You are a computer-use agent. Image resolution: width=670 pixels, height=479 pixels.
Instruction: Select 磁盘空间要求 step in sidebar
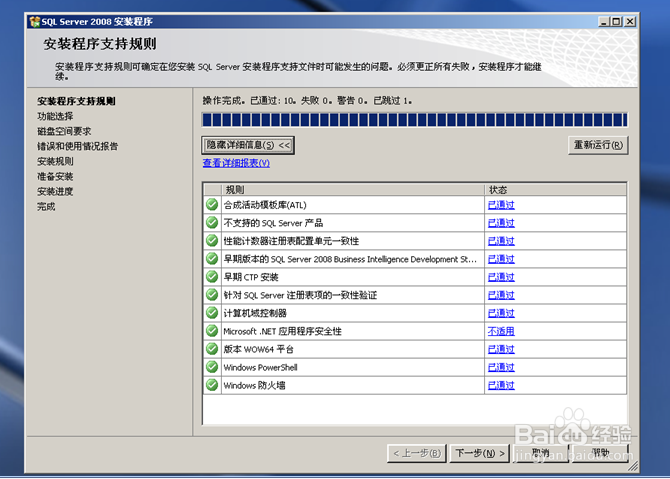[64, 131]
